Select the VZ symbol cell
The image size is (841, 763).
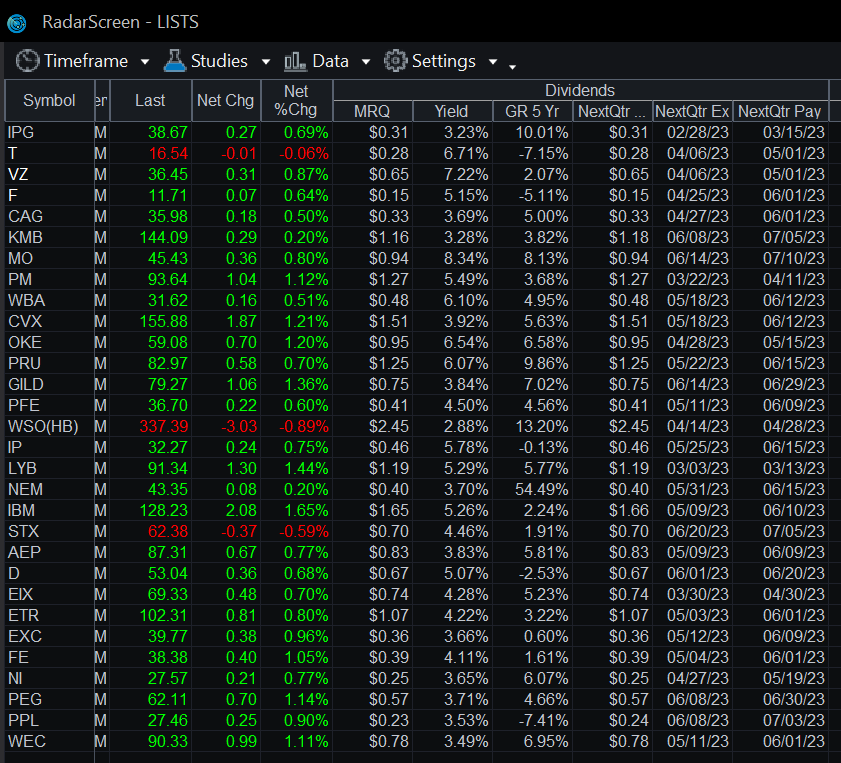click(x=49, y=174)
